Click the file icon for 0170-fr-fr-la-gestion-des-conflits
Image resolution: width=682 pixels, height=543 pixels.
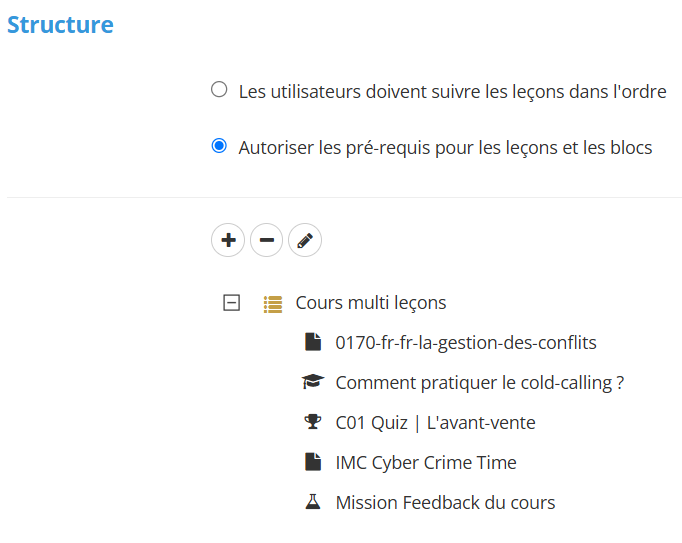(313, 342)
